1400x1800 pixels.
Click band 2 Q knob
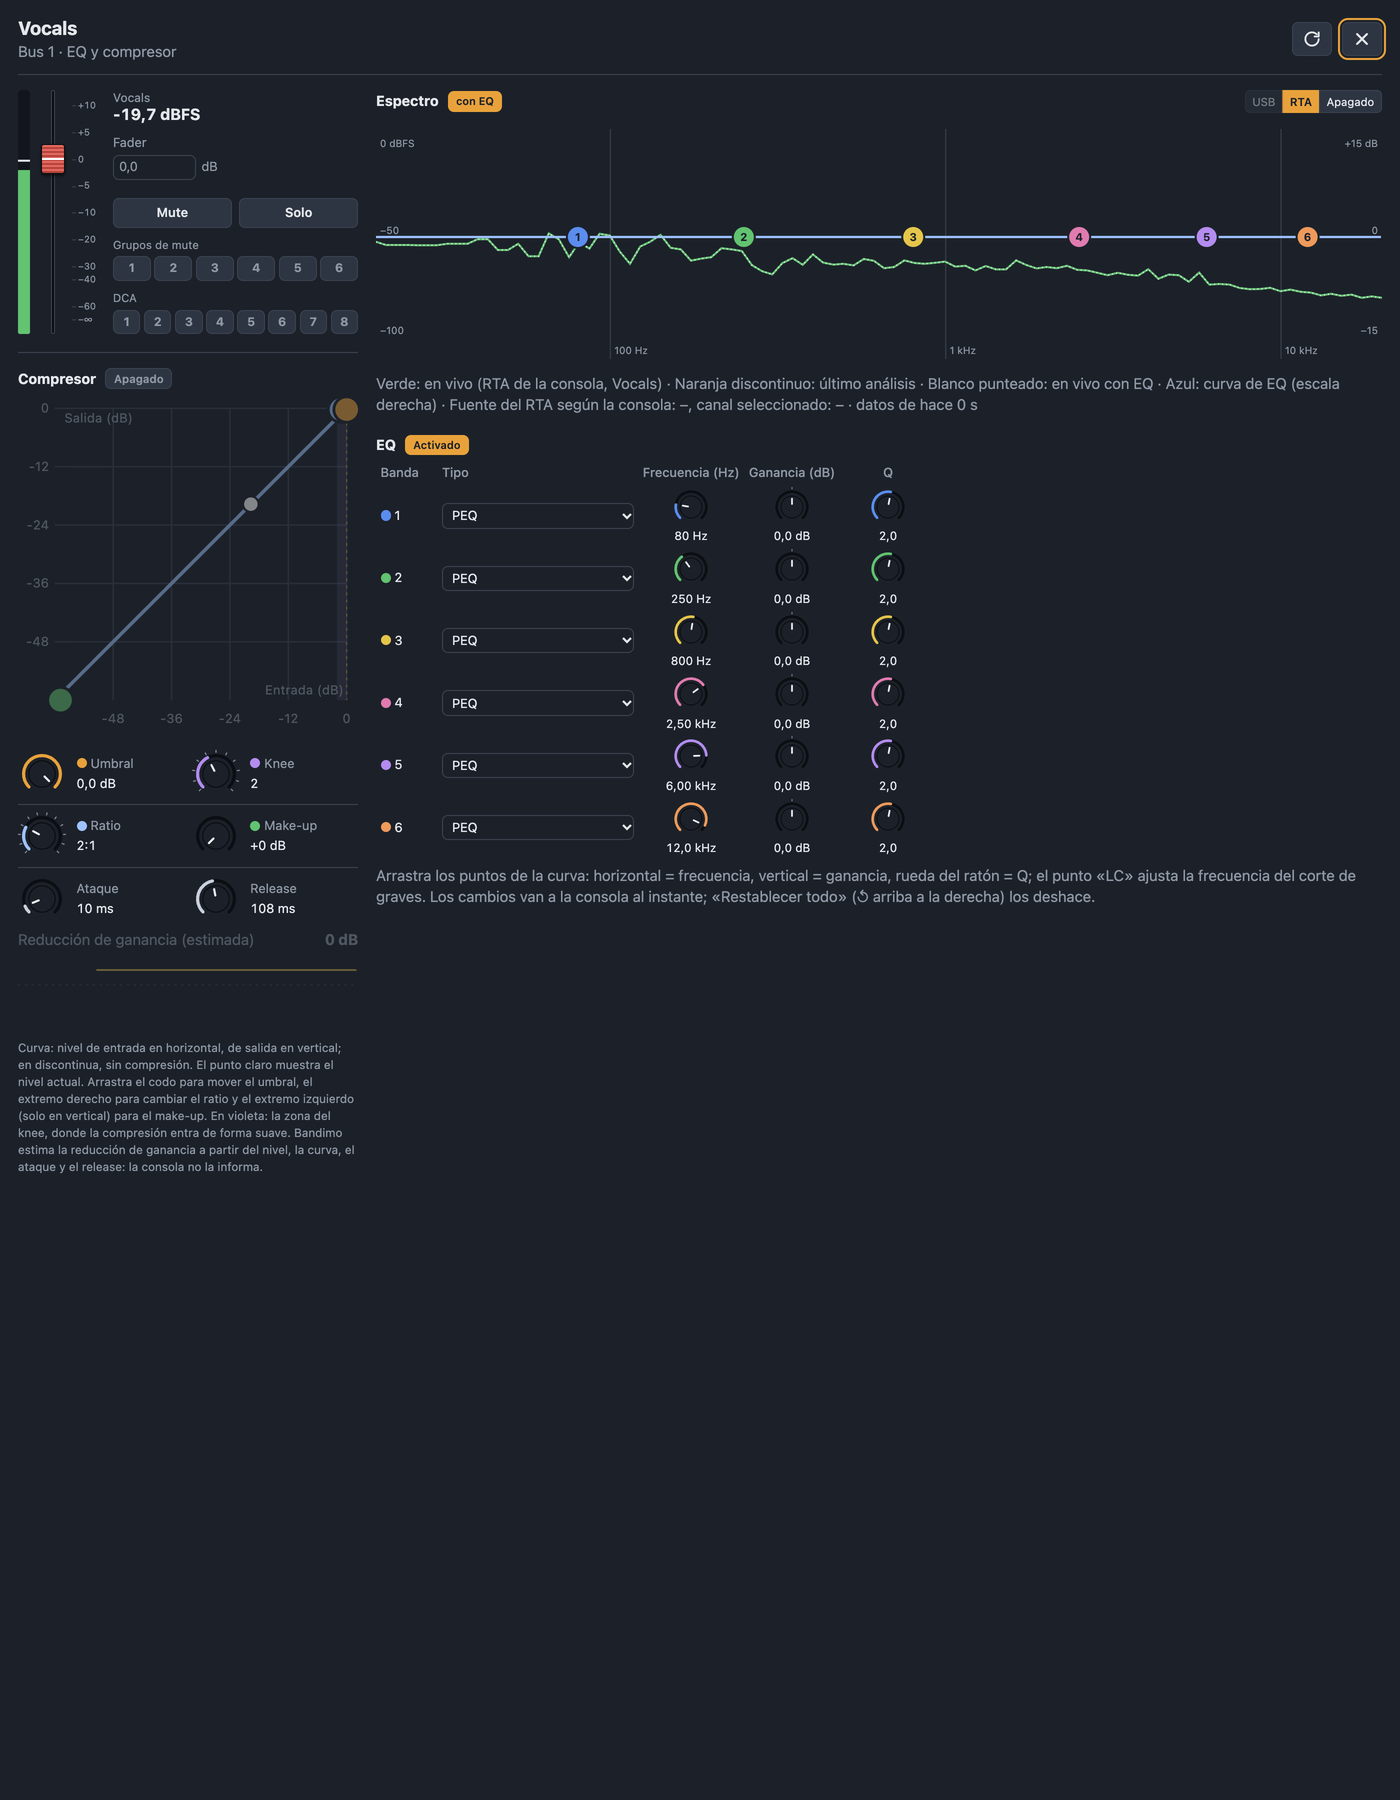888,569
